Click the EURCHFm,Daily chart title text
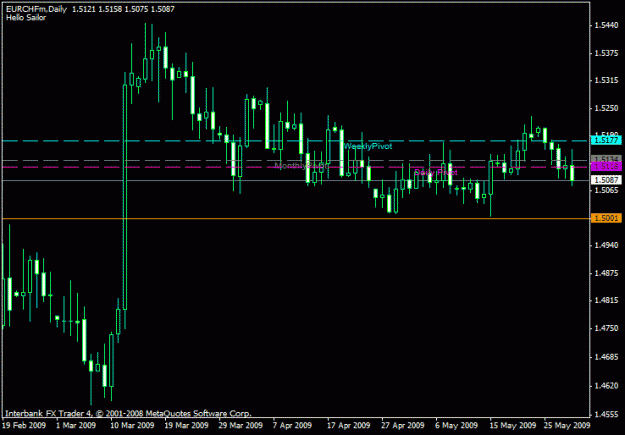The width and height of the screenshot is (625, 435). pos(37,9)
